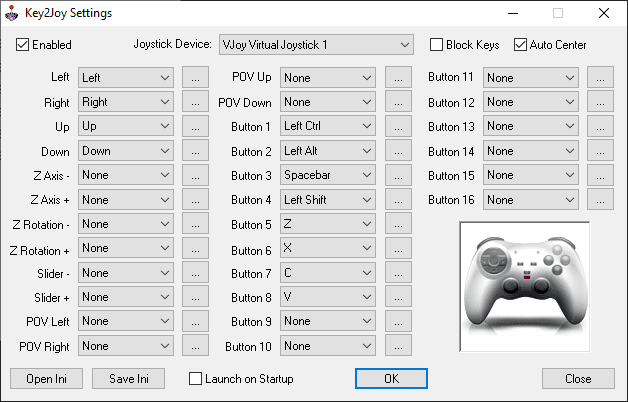
Task: Click the ellipsis button for Slider +
Action: point(195,297)
